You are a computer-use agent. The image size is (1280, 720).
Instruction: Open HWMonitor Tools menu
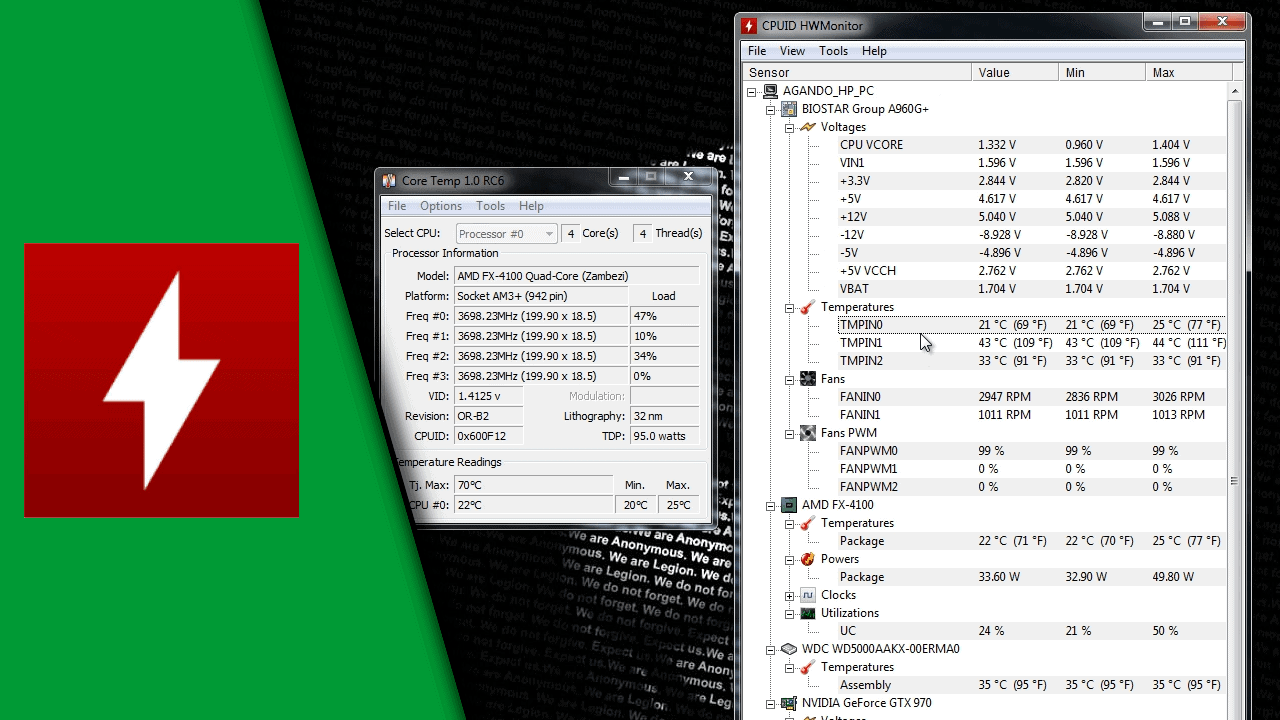click(x=833, y=51)
